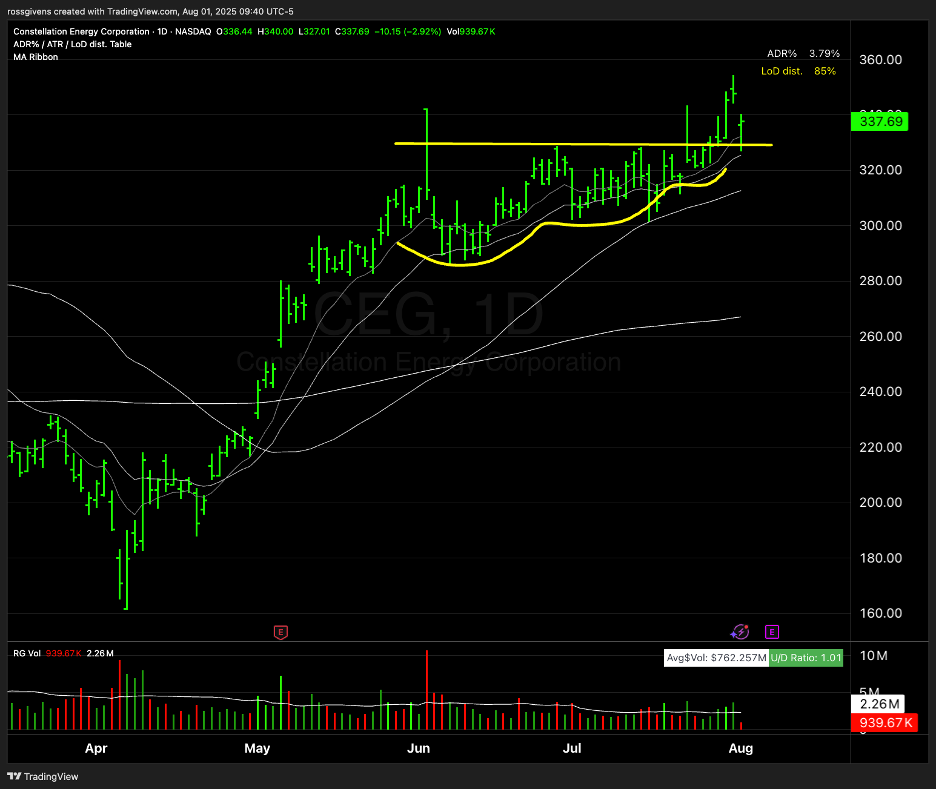This screenshot has width=936, height=790.
Task: Select the RG Vol indicator legend
Action: click(28, 653)
